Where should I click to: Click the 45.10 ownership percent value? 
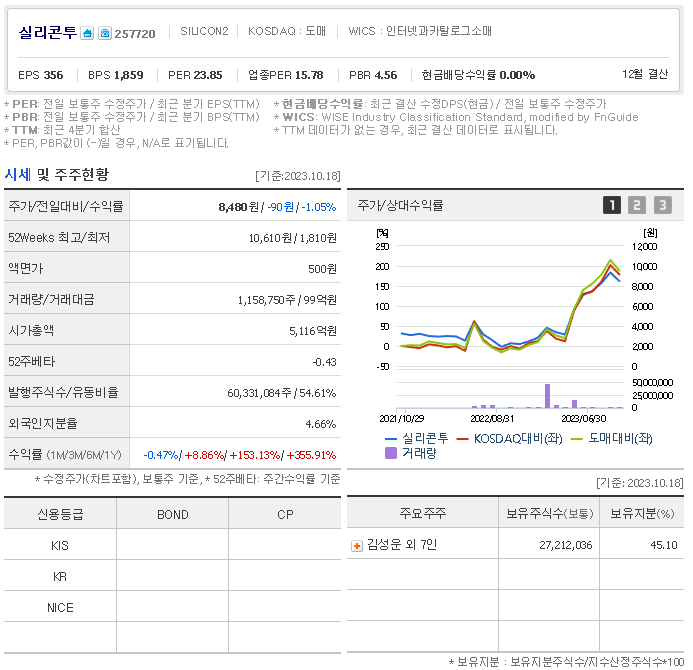pos(664,545)
